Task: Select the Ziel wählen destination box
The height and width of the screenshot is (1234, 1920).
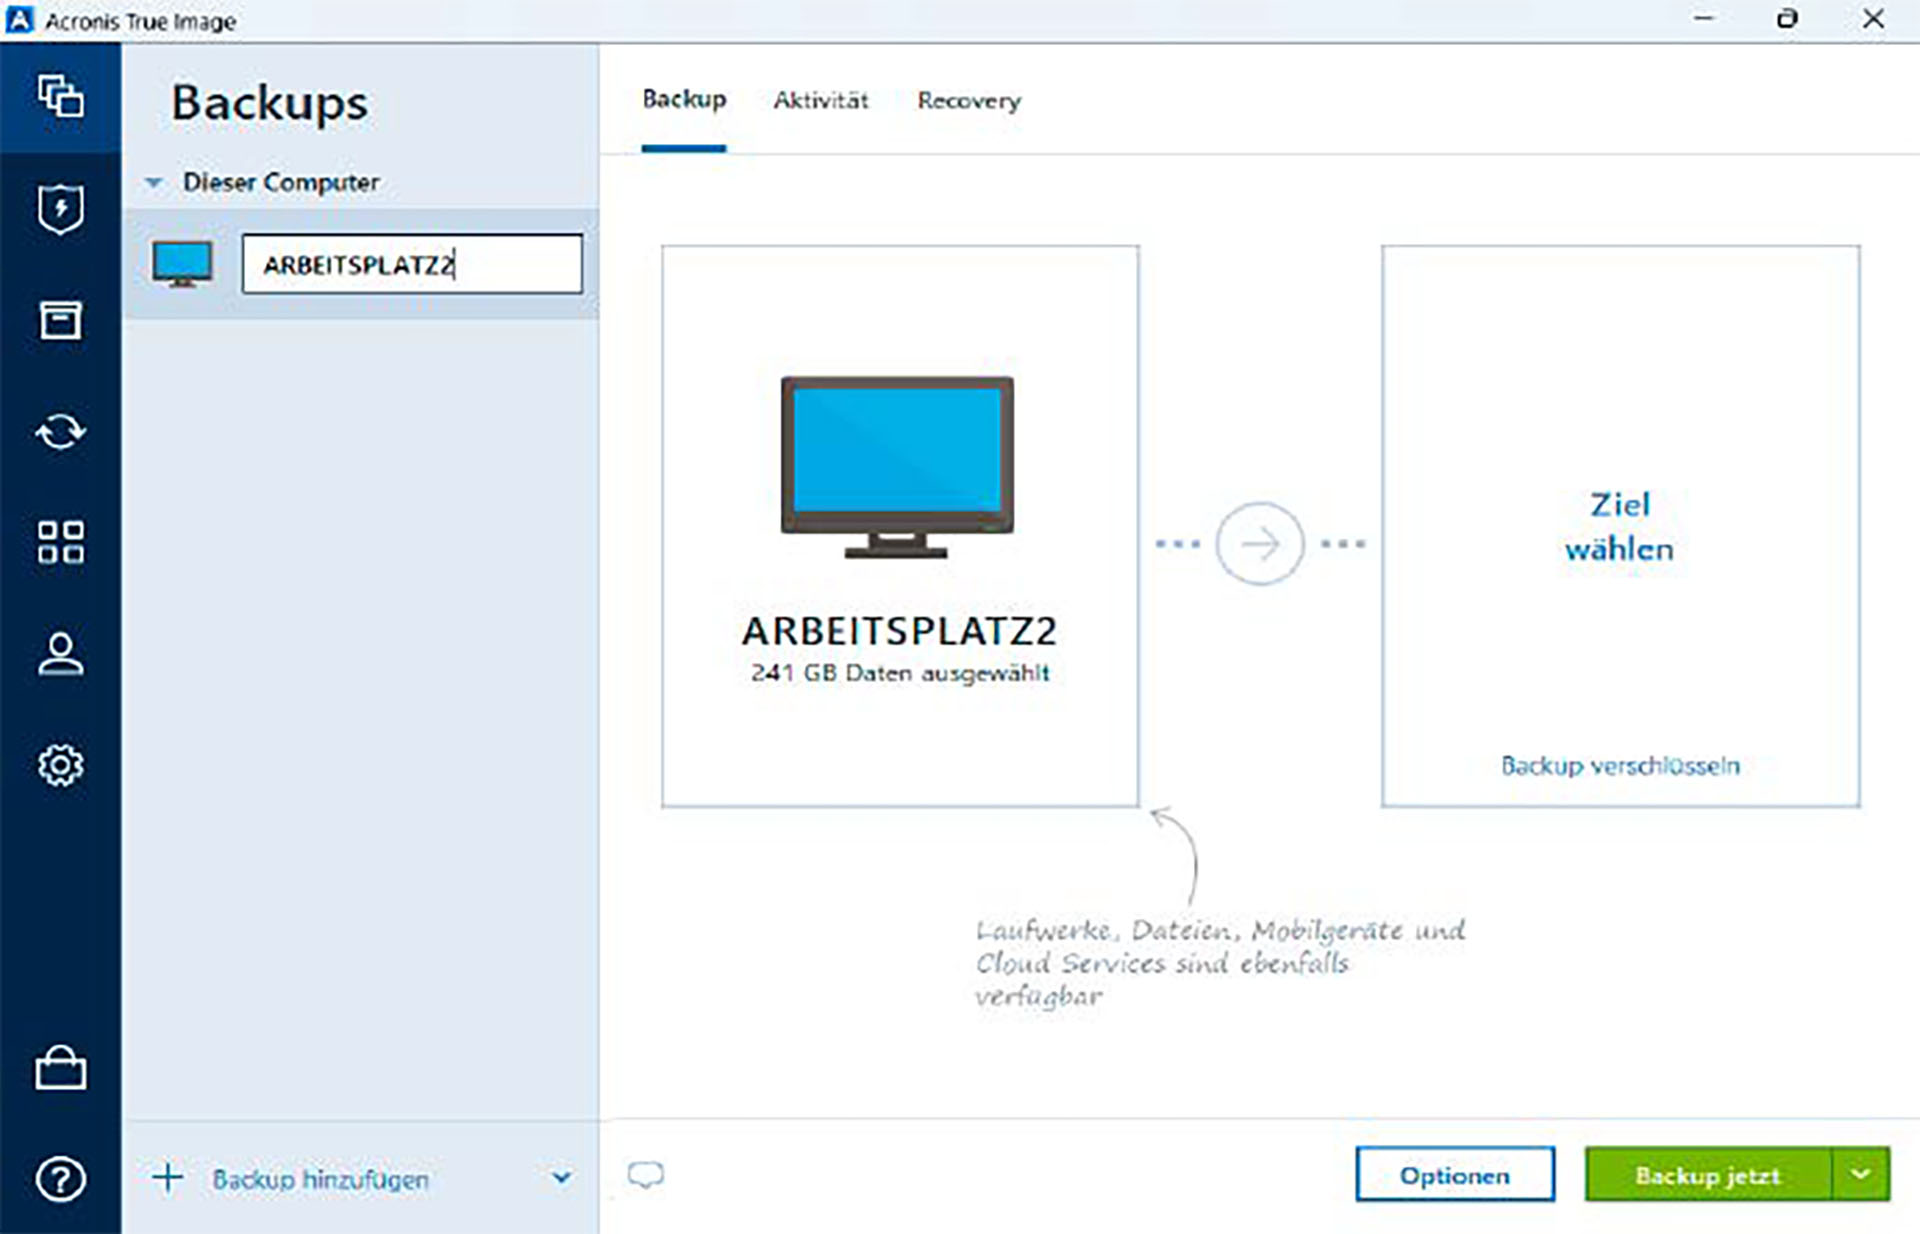Action: 1619,525
